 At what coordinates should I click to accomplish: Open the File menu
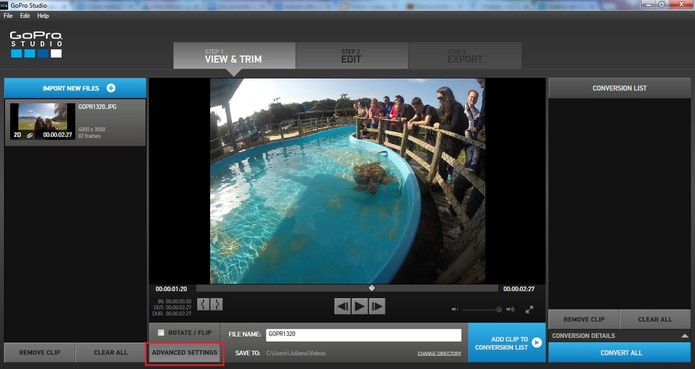(8, 16)
